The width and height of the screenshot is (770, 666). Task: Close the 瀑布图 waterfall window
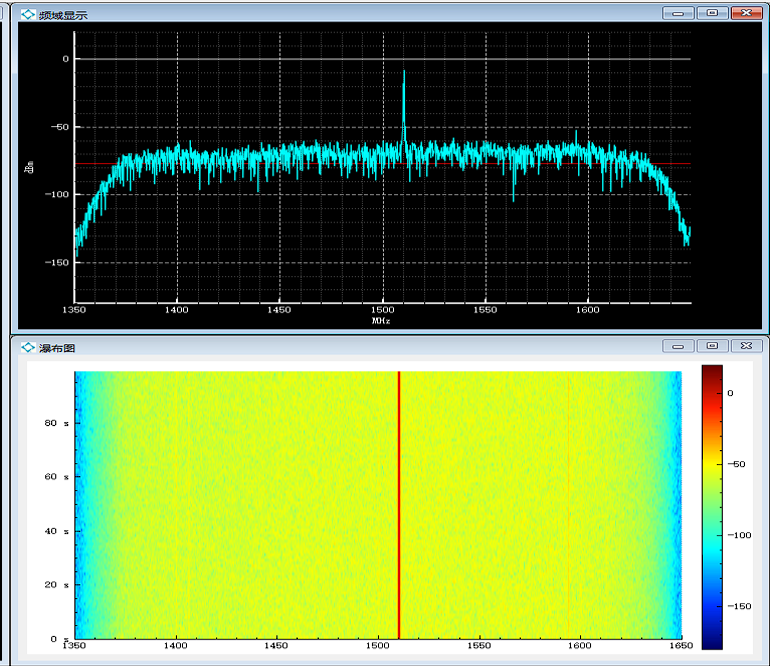(746, 346)
